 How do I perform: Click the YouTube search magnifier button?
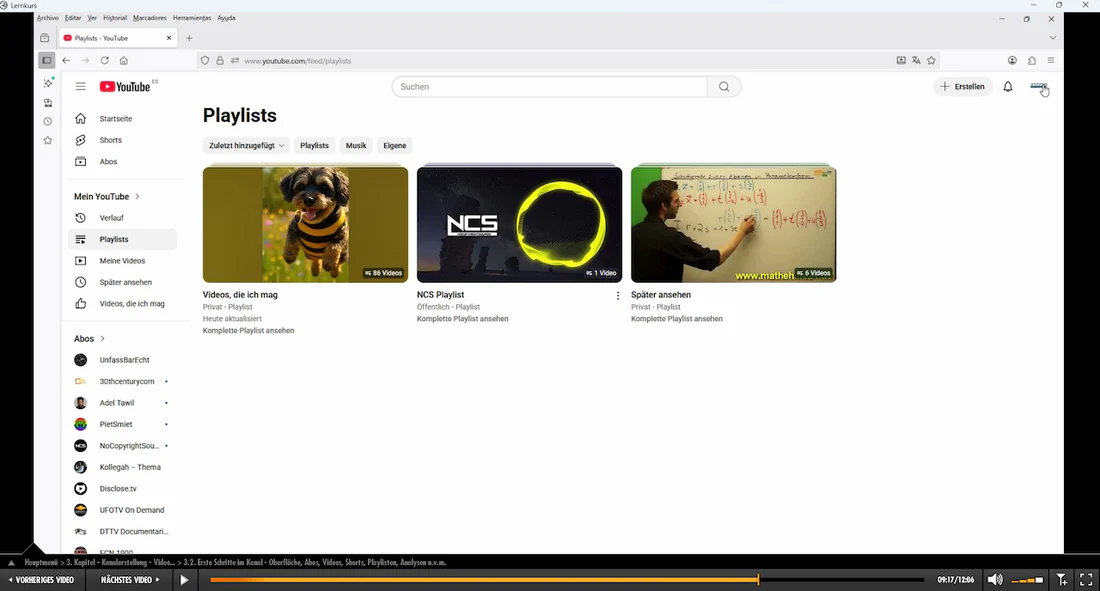pyautogui.click(x=724, y=87)
